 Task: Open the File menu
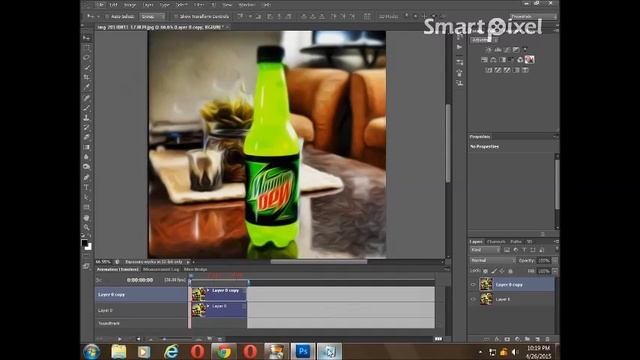[x=101, y=5]
